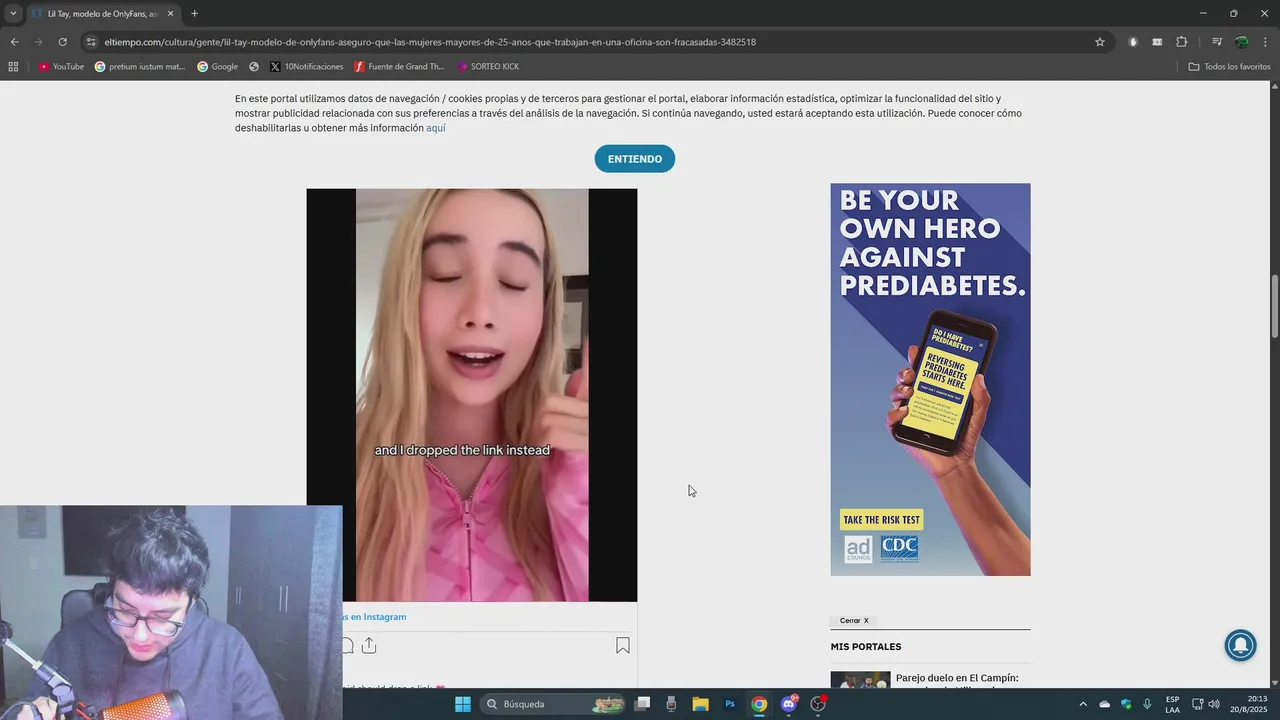Click the ENTIENDO cookie consent button
This screenshot has height=720, width=1280.
tap(634, 159)
